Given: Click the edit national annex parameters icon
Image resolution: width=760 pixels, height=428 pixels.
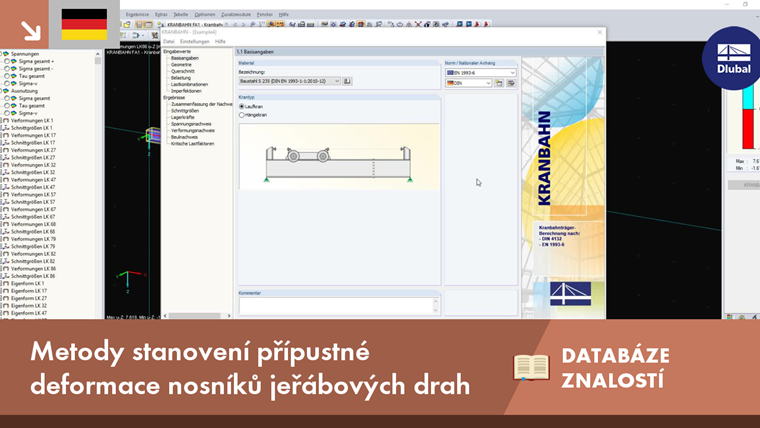Looking at the screenshot, I should pyautogui.click(x=511, y=83).
